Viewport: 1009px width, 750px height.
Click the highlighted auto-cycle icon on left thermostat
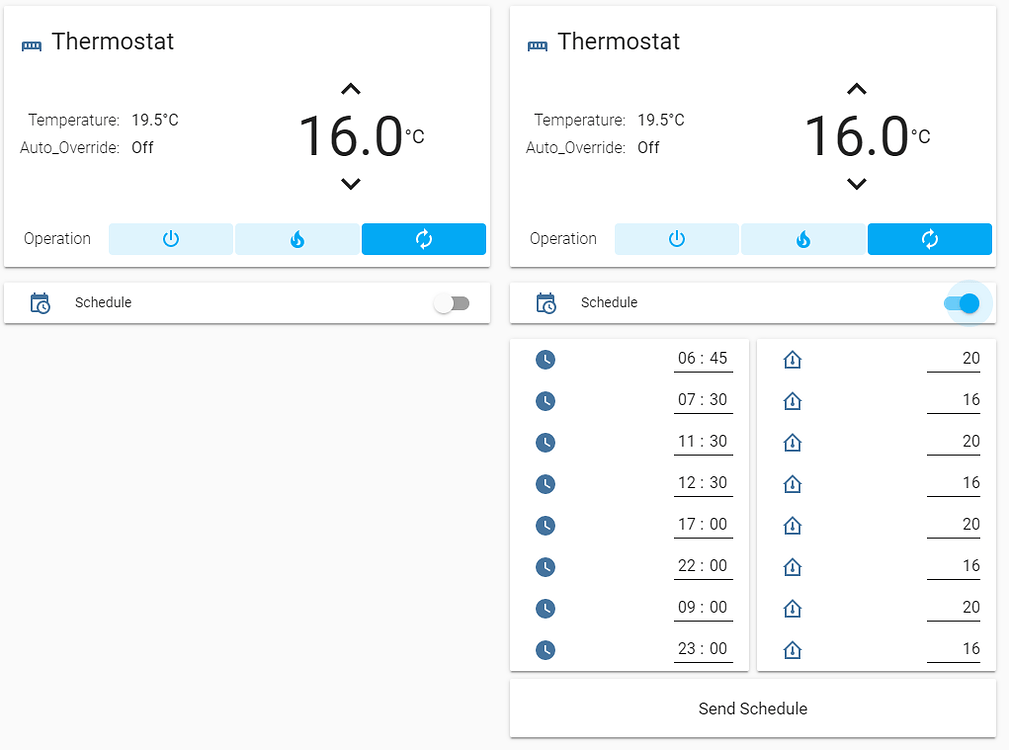(x=423, y=239)
